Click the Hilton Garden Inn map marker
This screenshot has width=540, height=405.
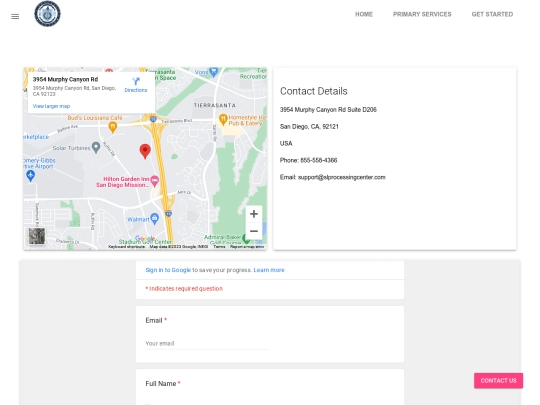pyautogui.click(x=155, y=180)
